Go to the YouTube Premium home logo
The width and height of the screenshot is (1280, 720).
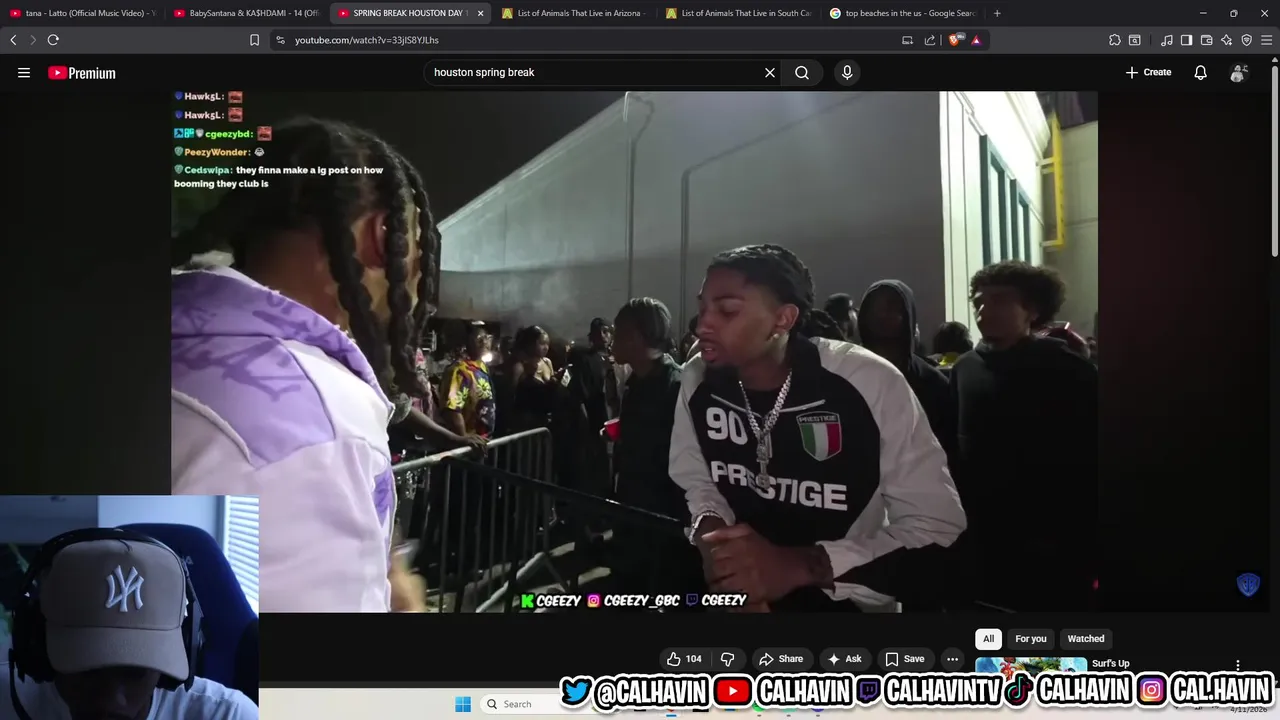(x=82, y=73)
